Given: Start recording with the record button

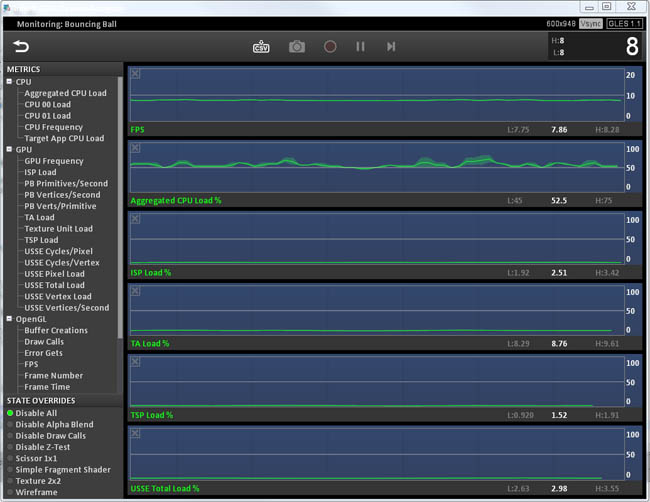Looking at the screenshot, I should coord(330,46).
